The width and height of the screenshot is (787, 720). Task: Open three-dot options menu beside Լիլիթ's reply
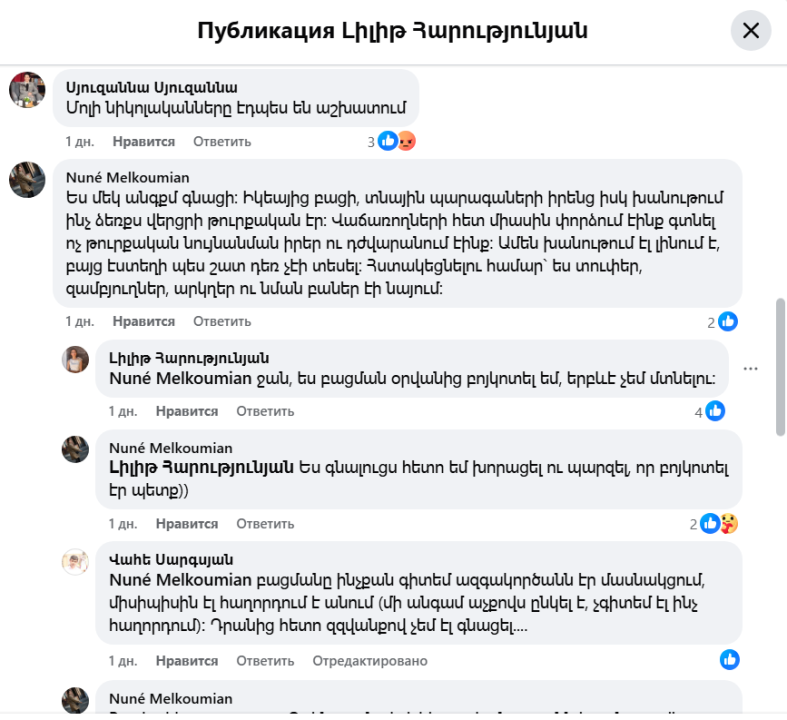coord(751,369)
